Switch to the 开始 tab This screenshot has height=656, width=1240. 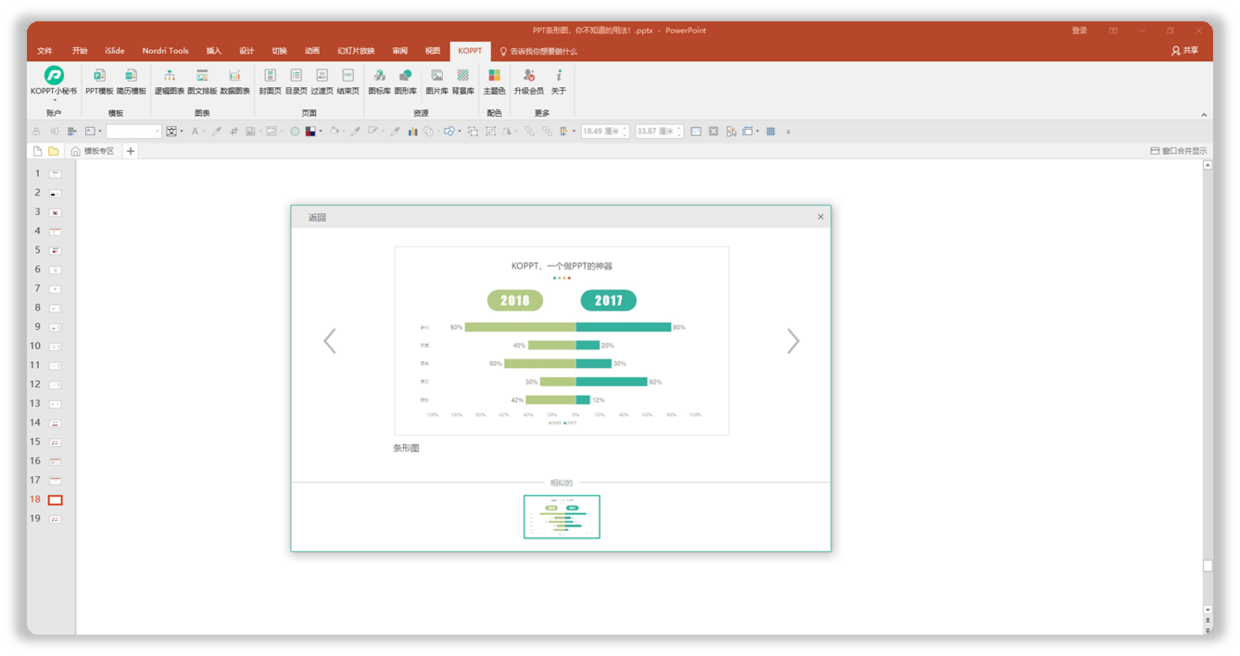80,51
